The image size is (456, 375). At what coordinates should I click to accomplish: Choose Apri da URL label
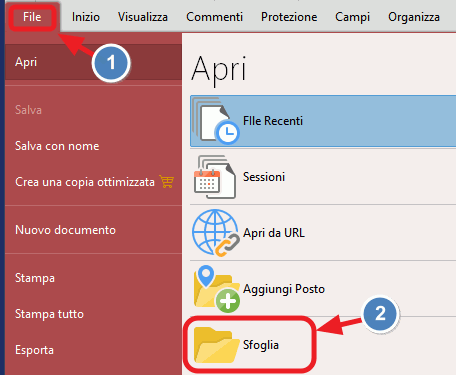pyautogui.click(x=274, y=233)
